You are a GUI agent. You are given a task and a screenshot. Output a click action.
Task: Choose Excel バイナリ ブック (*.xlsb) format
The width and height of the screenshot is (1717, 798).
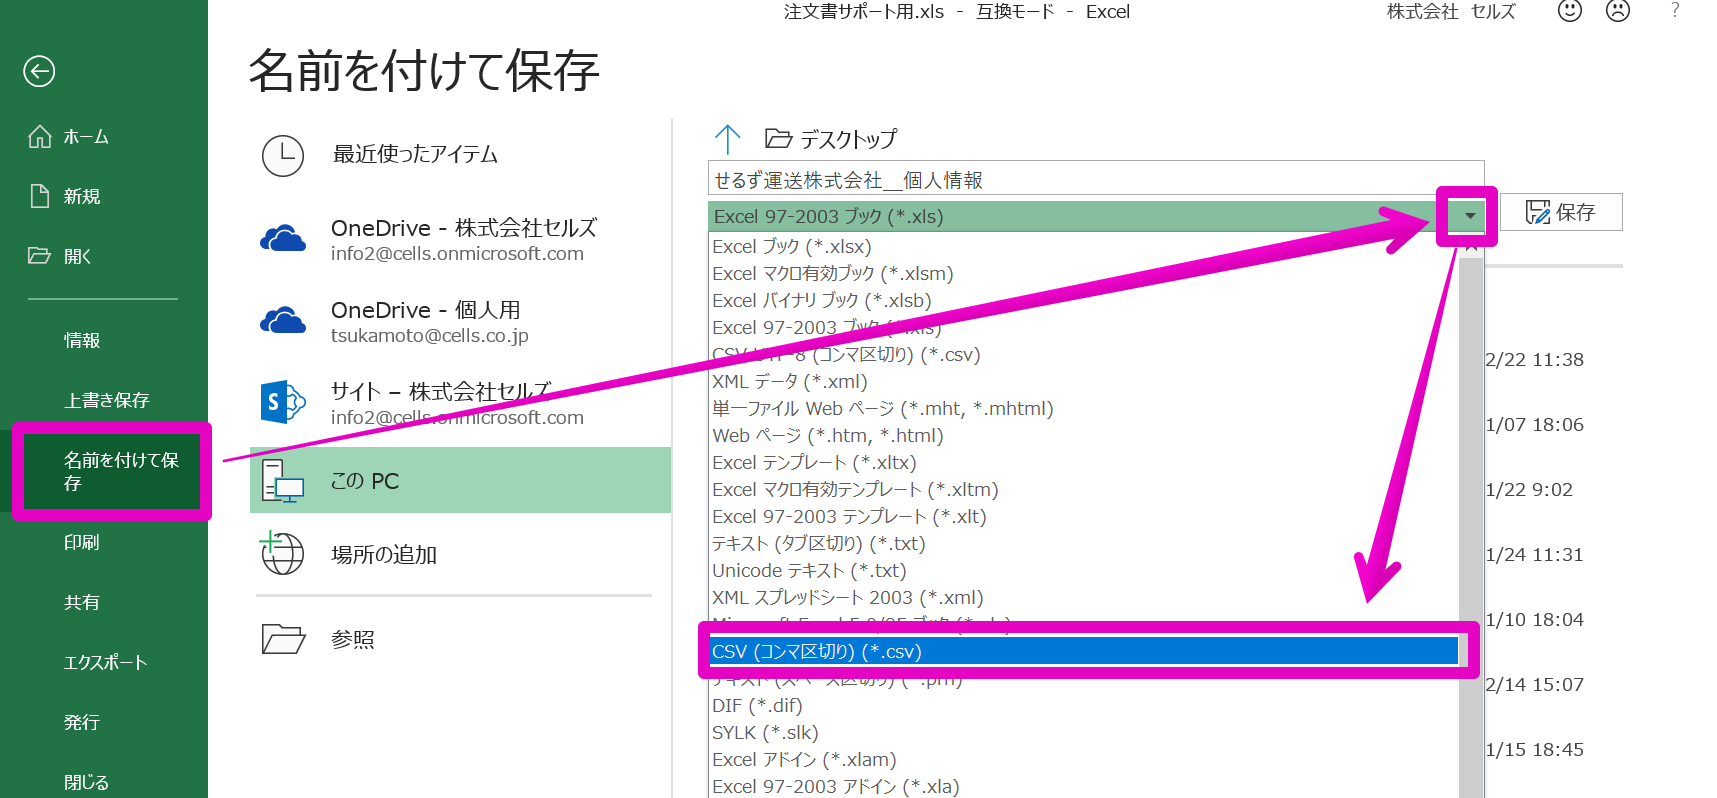click(x=822, y=300)
